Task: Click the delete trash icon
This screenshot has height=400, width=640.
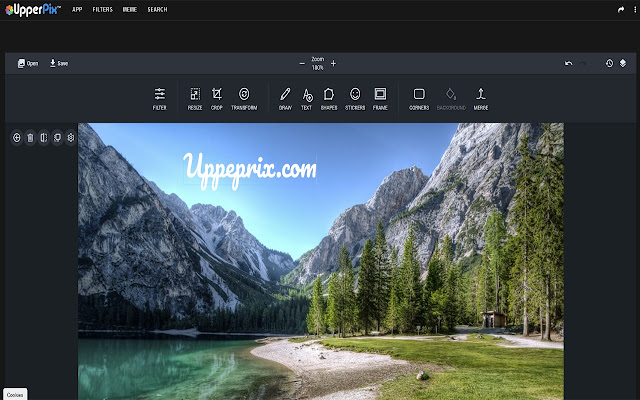Action: [x=30, y=138]
